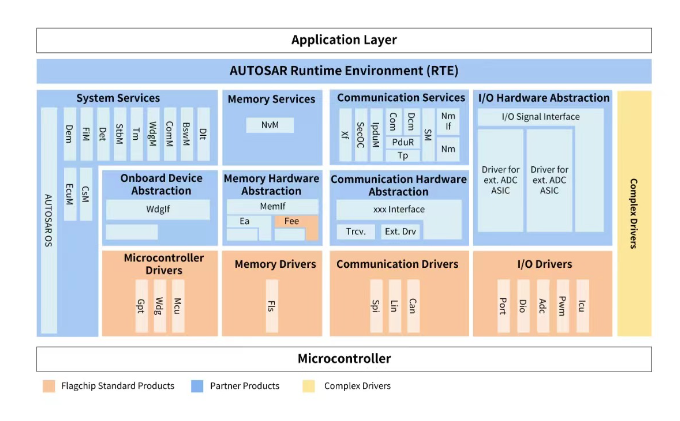Click the orange Flagchip Standard Products legend swatch
680x421 pixels.
49,386
